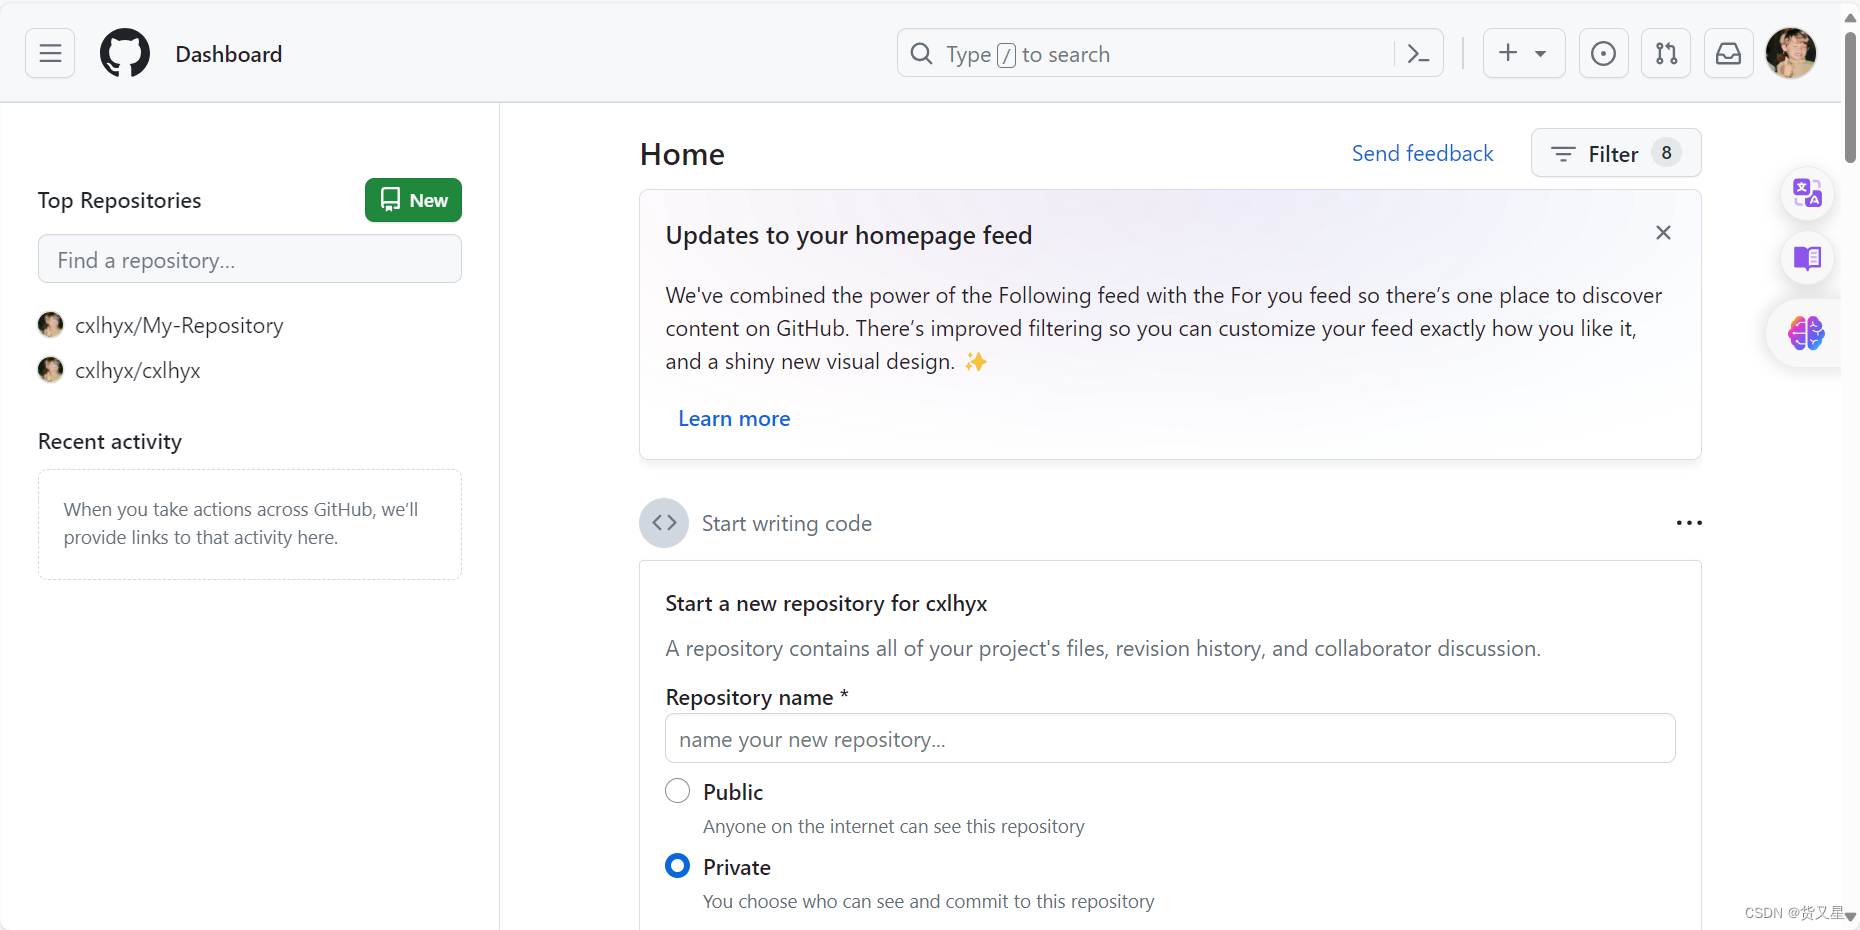Click 'Start a new repository for cxlhyx' text
Screen dimensions: 1860x930
[826, 603]
